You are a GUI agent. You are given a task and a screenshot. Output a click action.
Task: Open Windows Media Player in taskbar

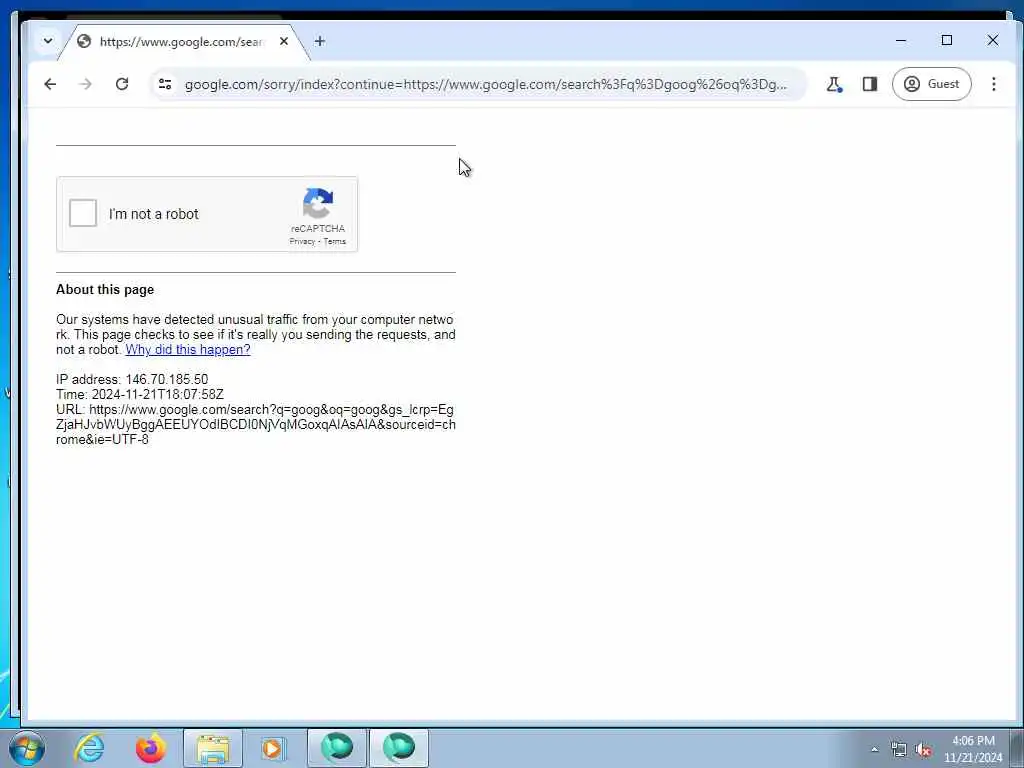tap(273, 748)
